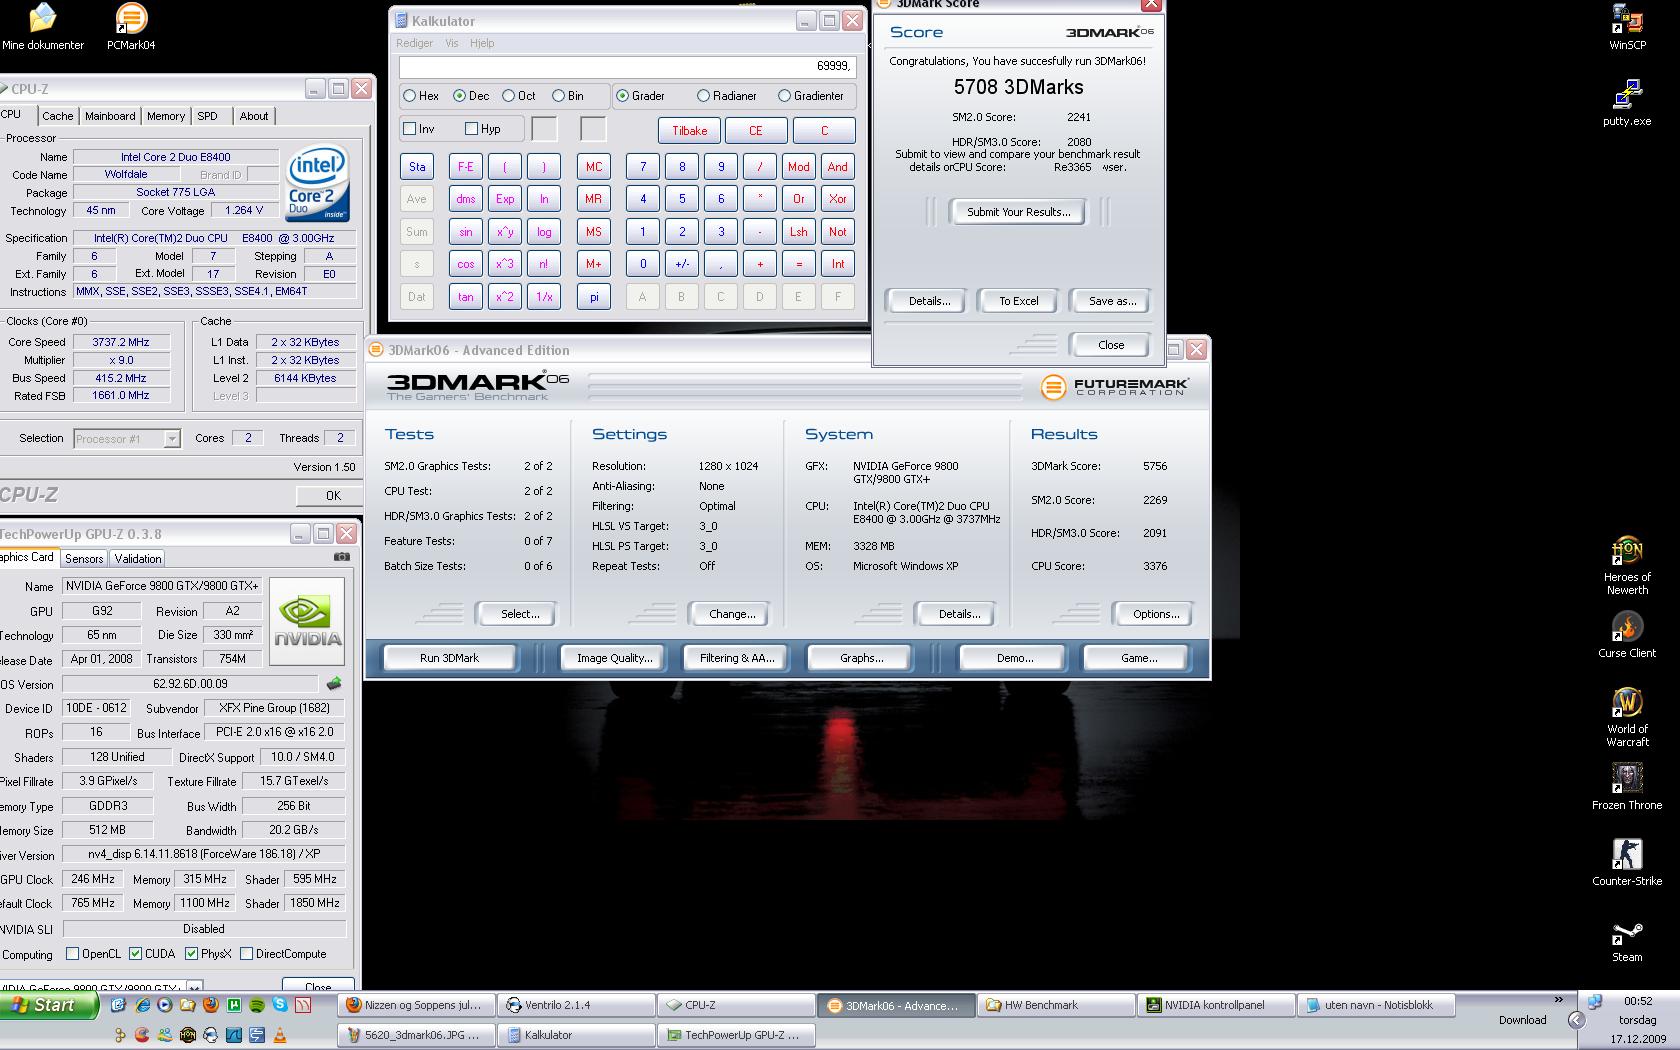Open PCMark04 desktop shortcut

pyautogui.click(x=131, y=27)
